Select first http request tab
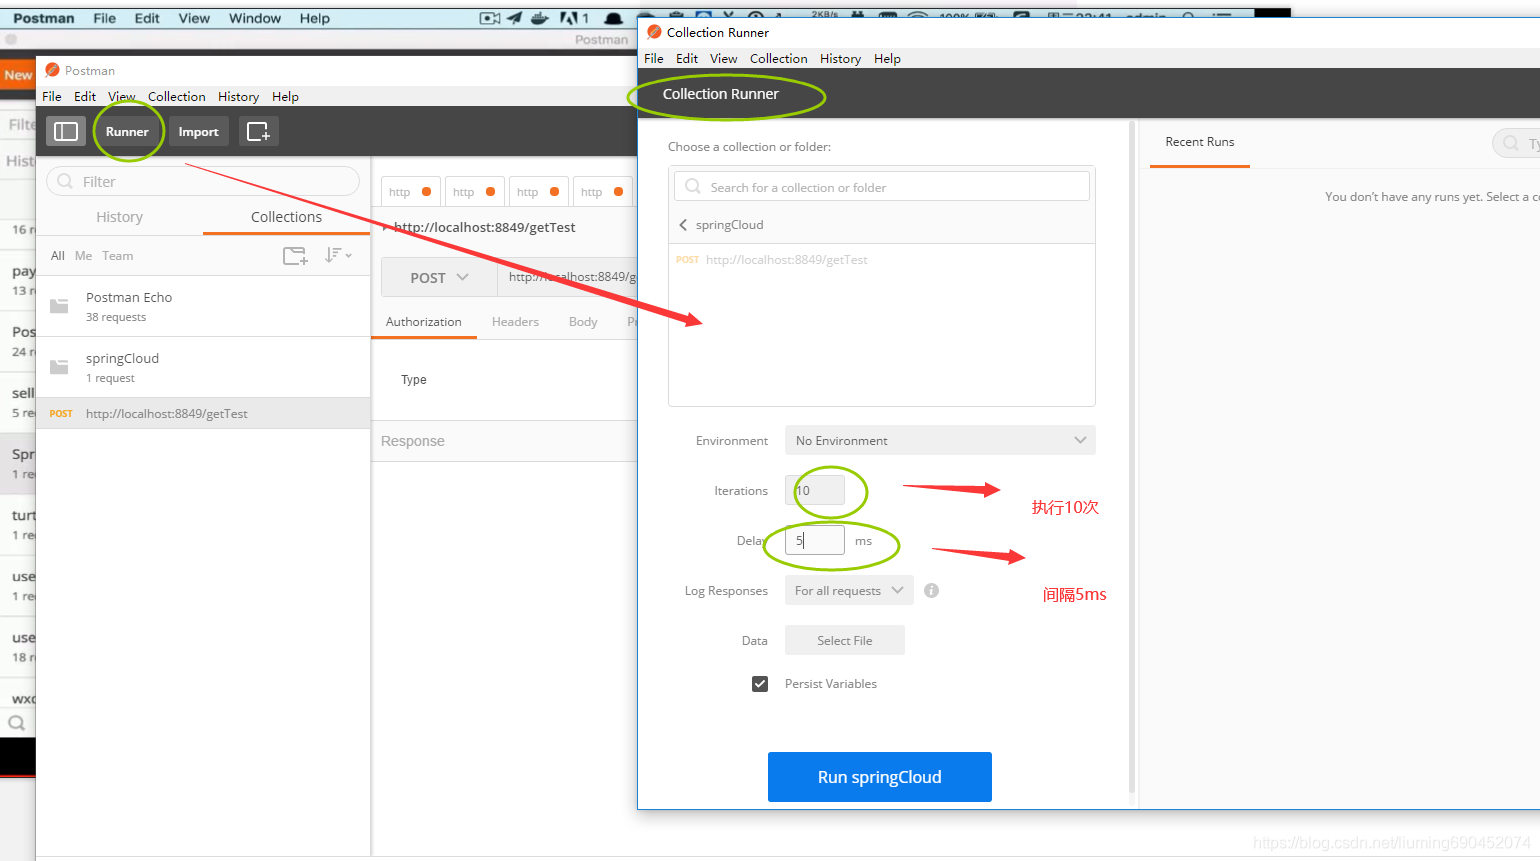Image resolution: width=1540 pixels, height=861 pixels. 410,192
